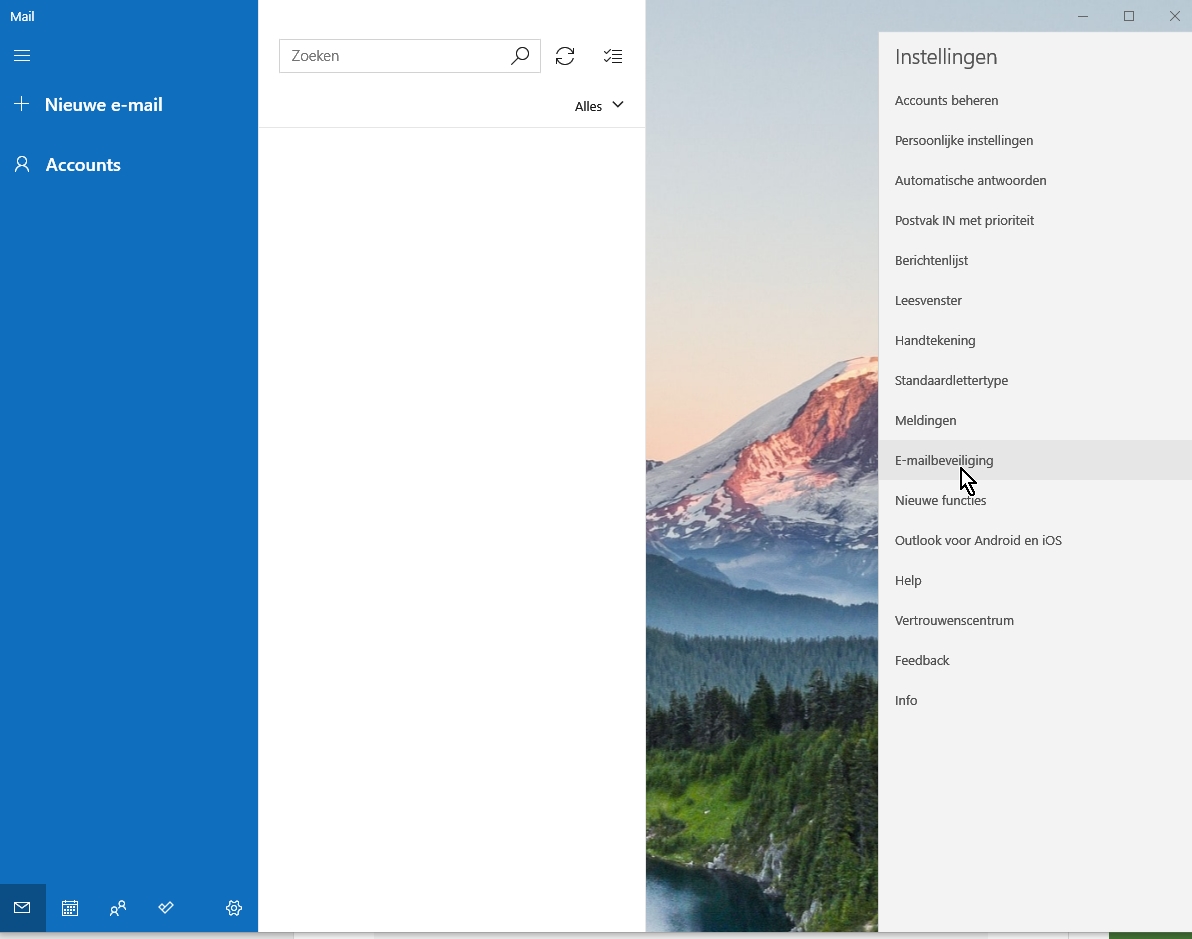Open the People contacts icon
Image resolution: width=1192 pixels, height=939 pixels.
[118, 908]
